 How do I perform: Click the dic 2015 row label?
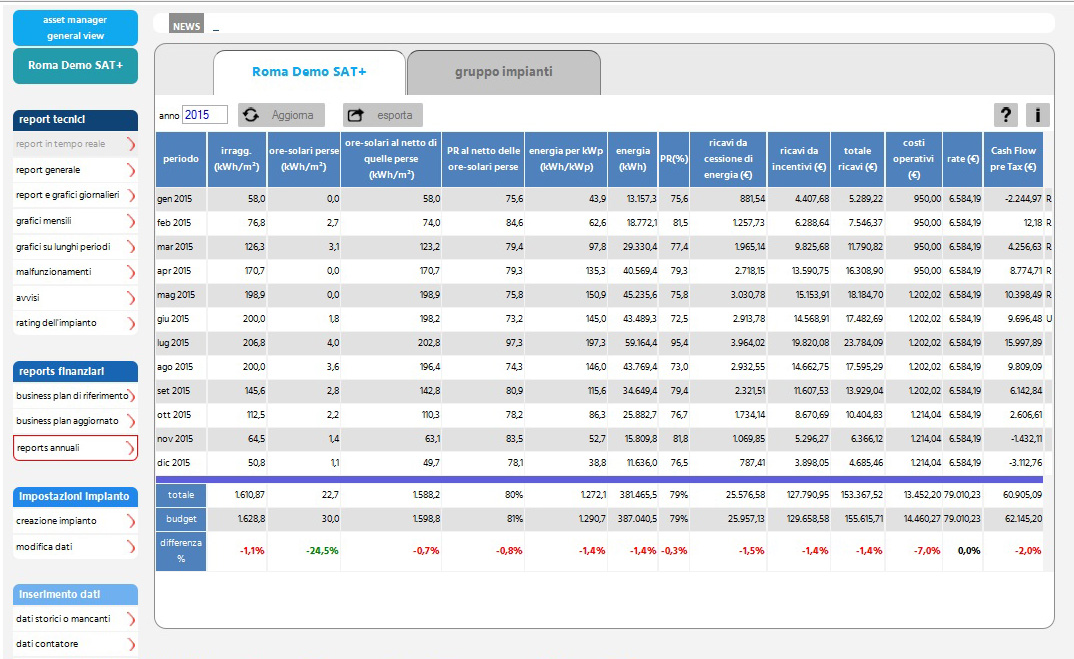174,463
